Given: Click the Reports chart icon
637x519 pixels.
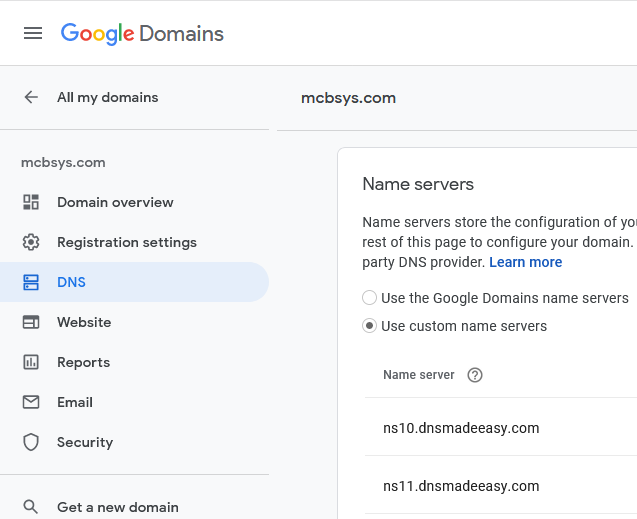Looking at the screenshot, I should point(31,362).
